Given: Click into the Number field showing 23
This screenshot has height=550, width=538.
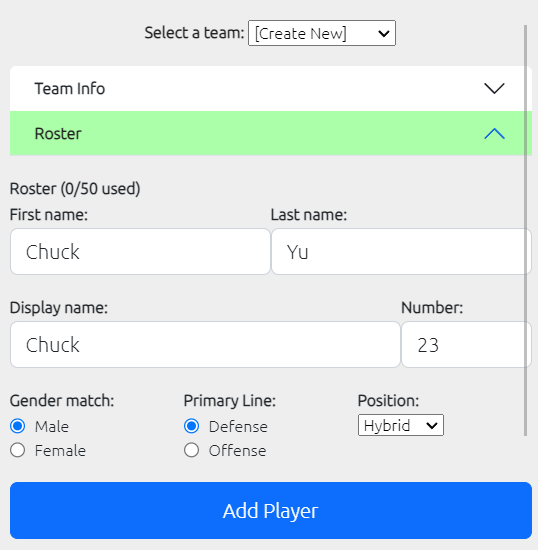Looking at the screenshot, I should click(x=466, y=344).
